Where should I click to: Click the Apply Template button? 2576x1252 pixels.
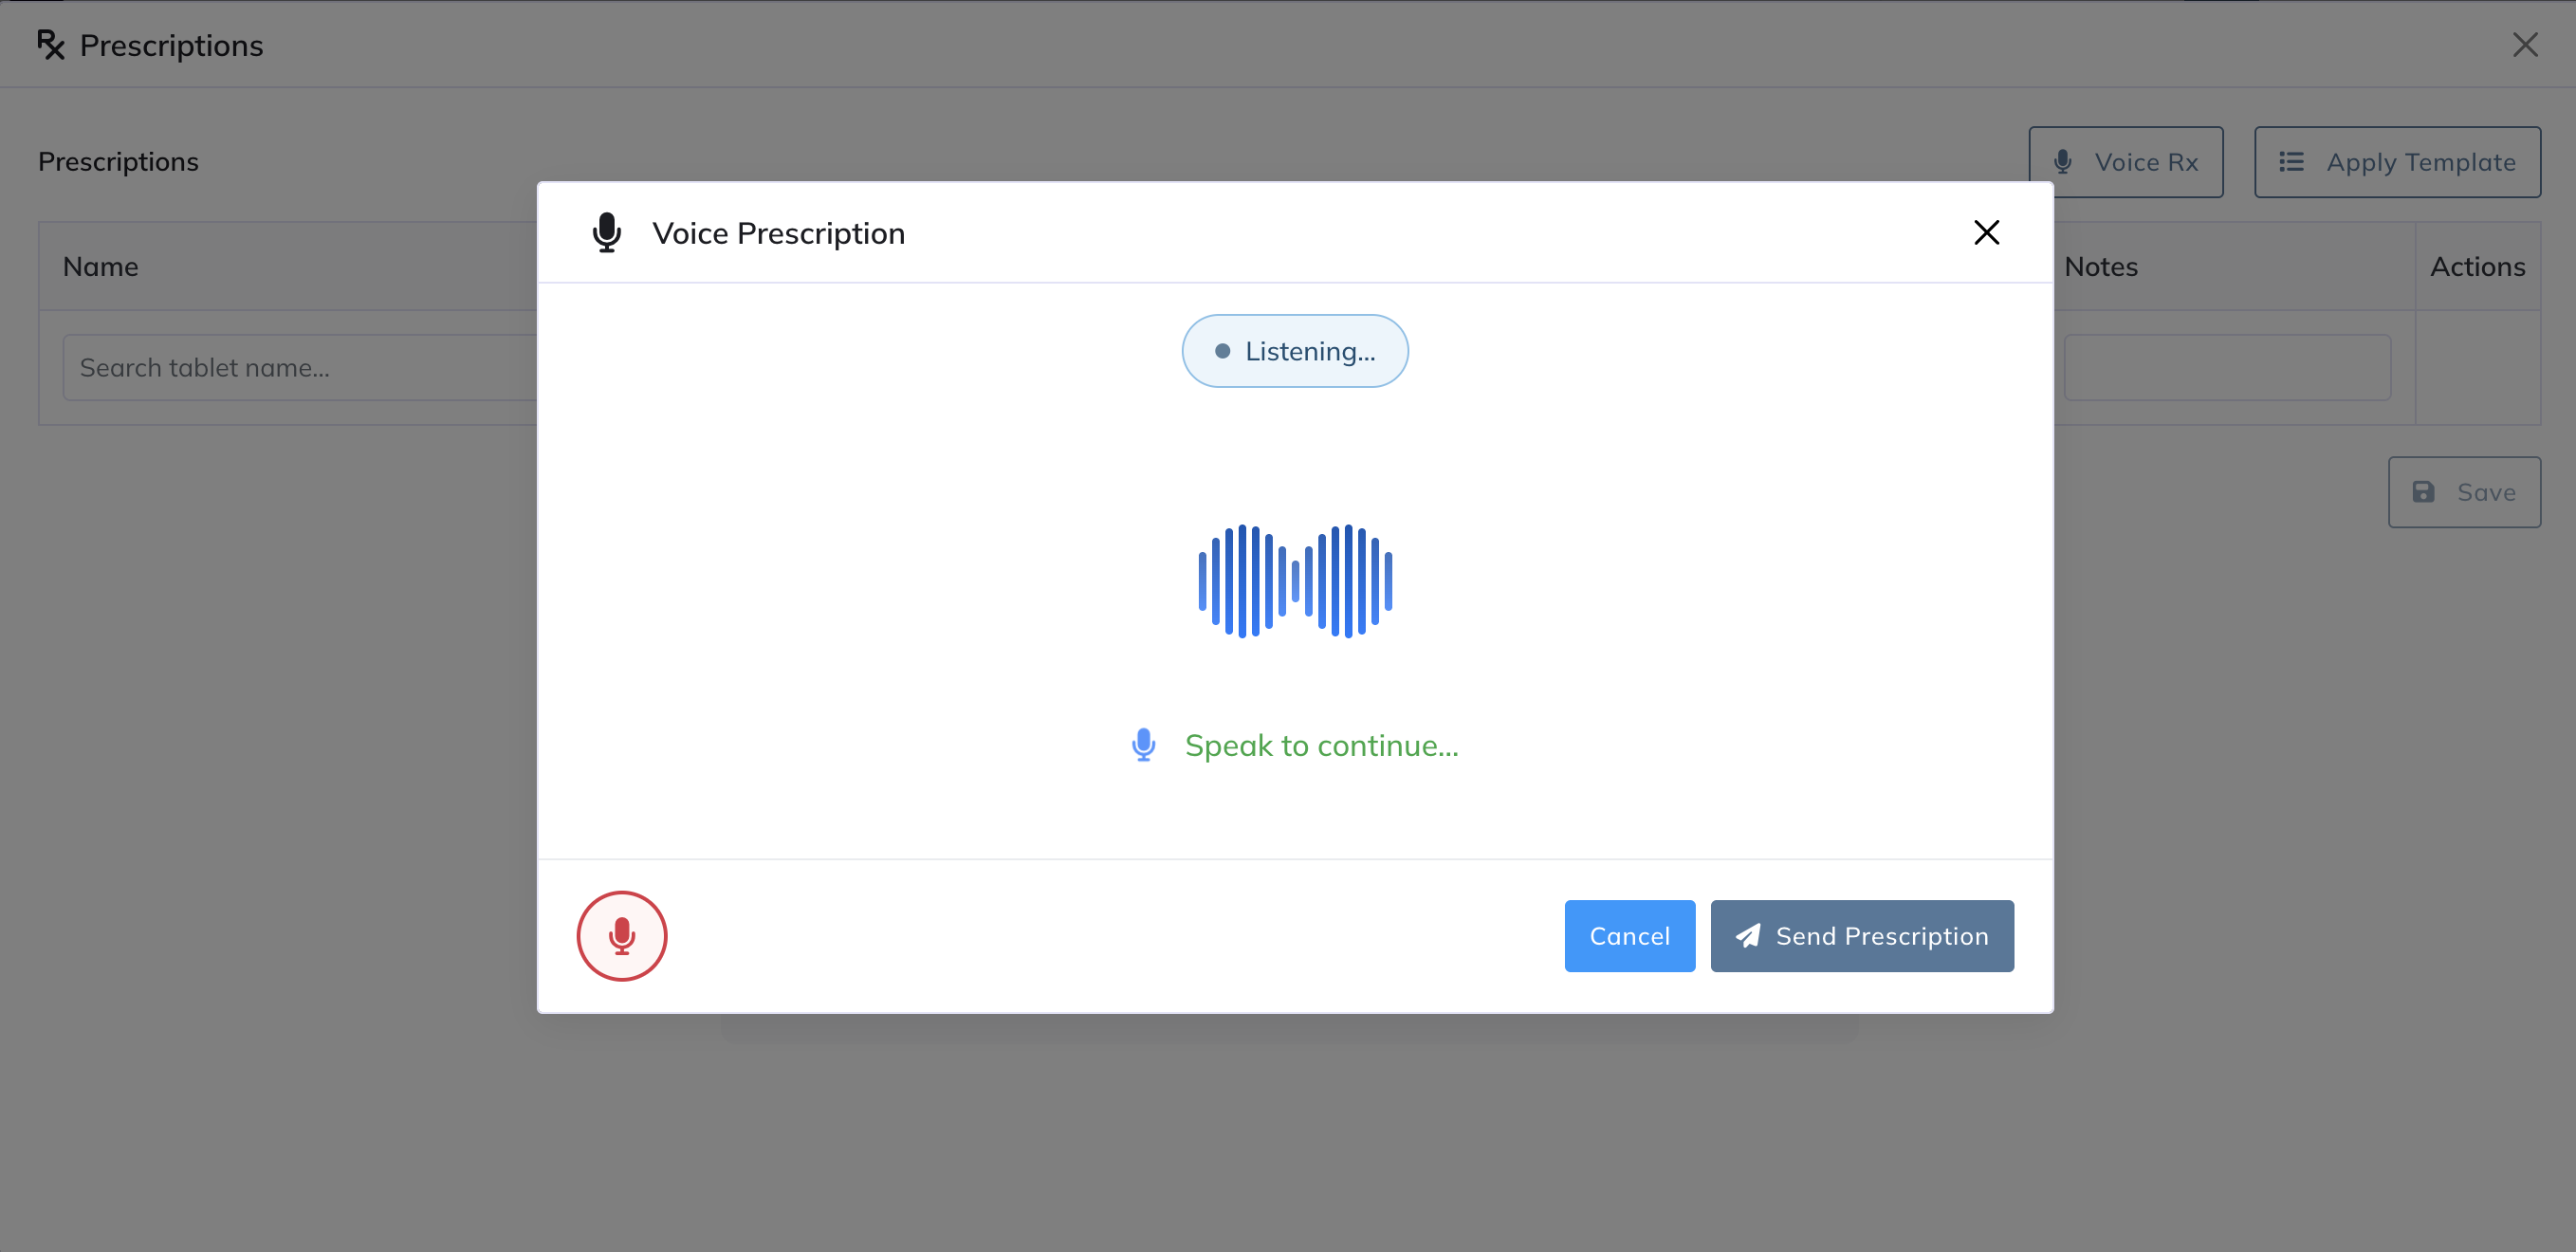click(2397, 161)
